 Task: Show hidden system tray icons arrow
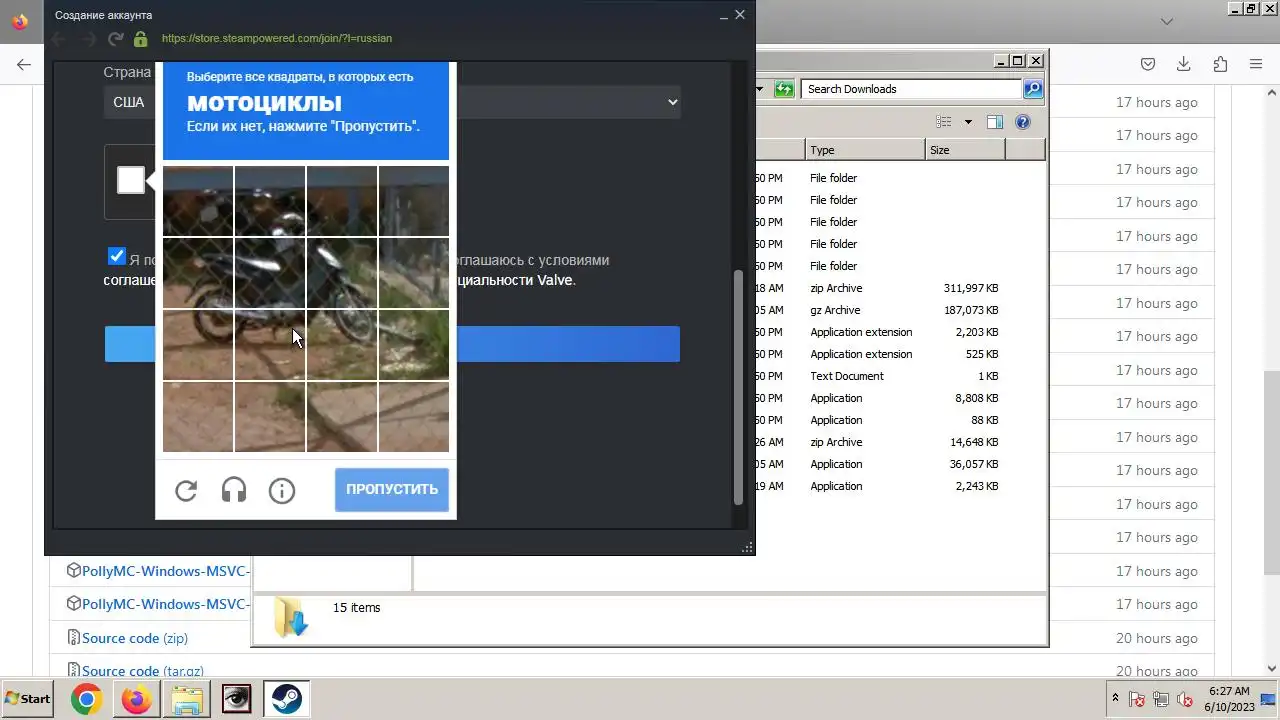[x=1116, y=698]
